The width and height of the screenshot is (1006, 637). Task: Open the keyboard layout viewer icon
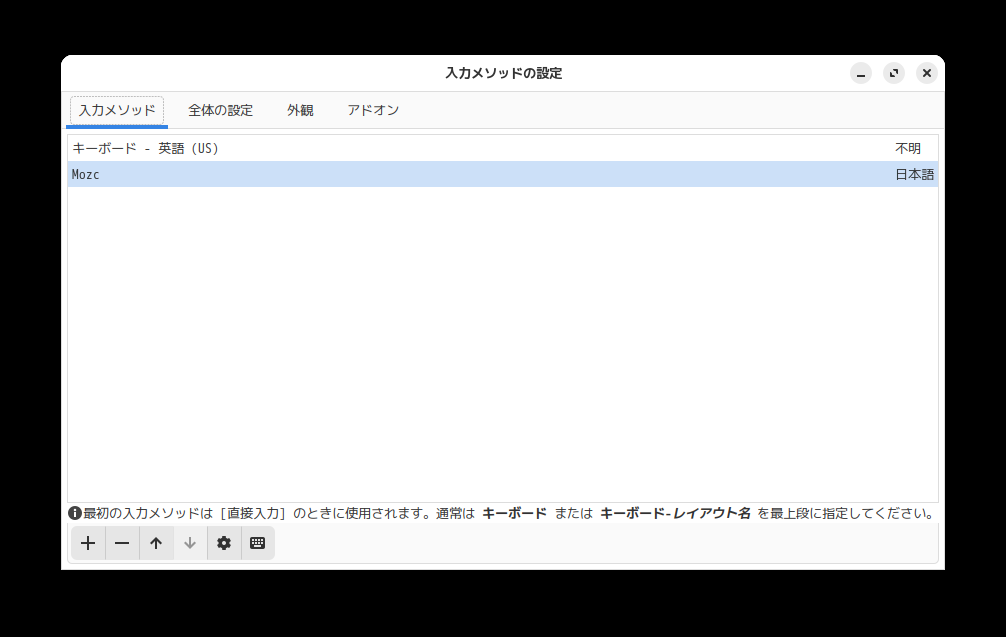pyautogui.click(x=258, y=543)
